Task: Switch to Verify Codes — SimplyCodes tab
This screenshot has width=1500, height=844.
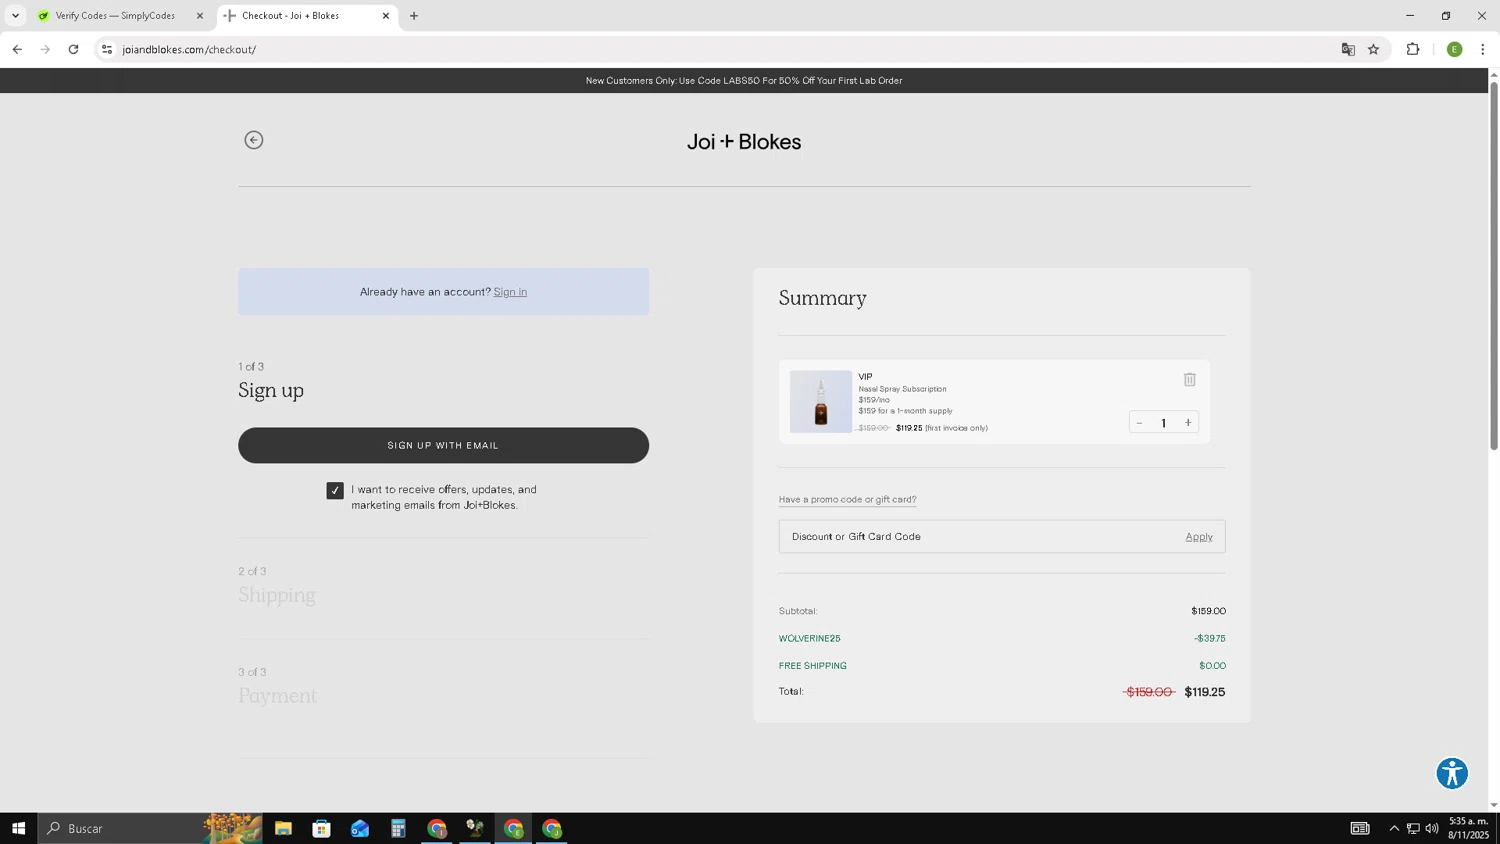Action: 115,16
